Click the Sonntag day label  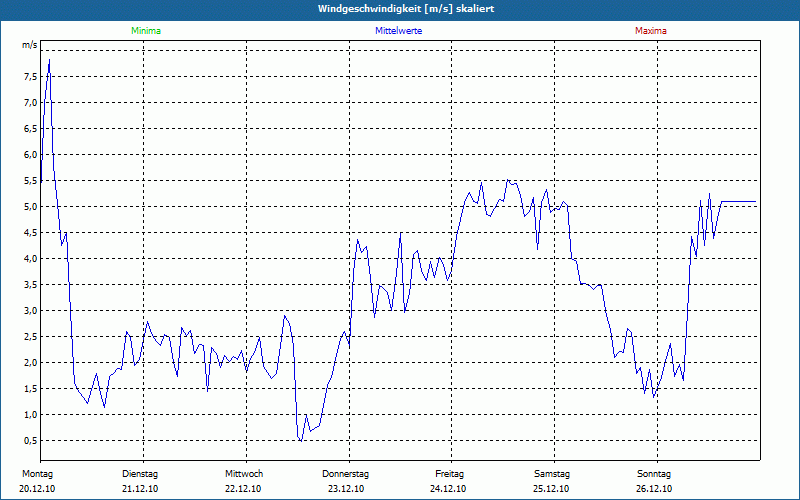pos(654,474)
